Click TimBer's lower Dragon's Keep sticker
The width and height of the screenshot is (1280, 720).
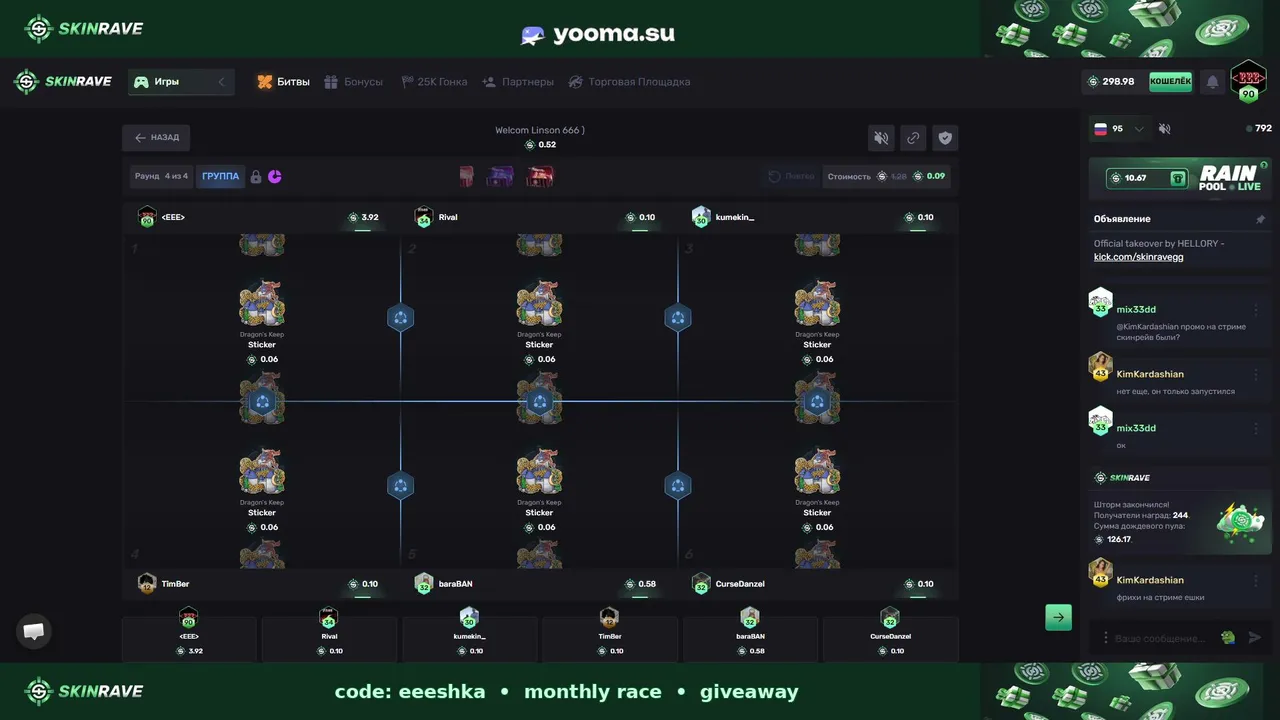[262, 473]
